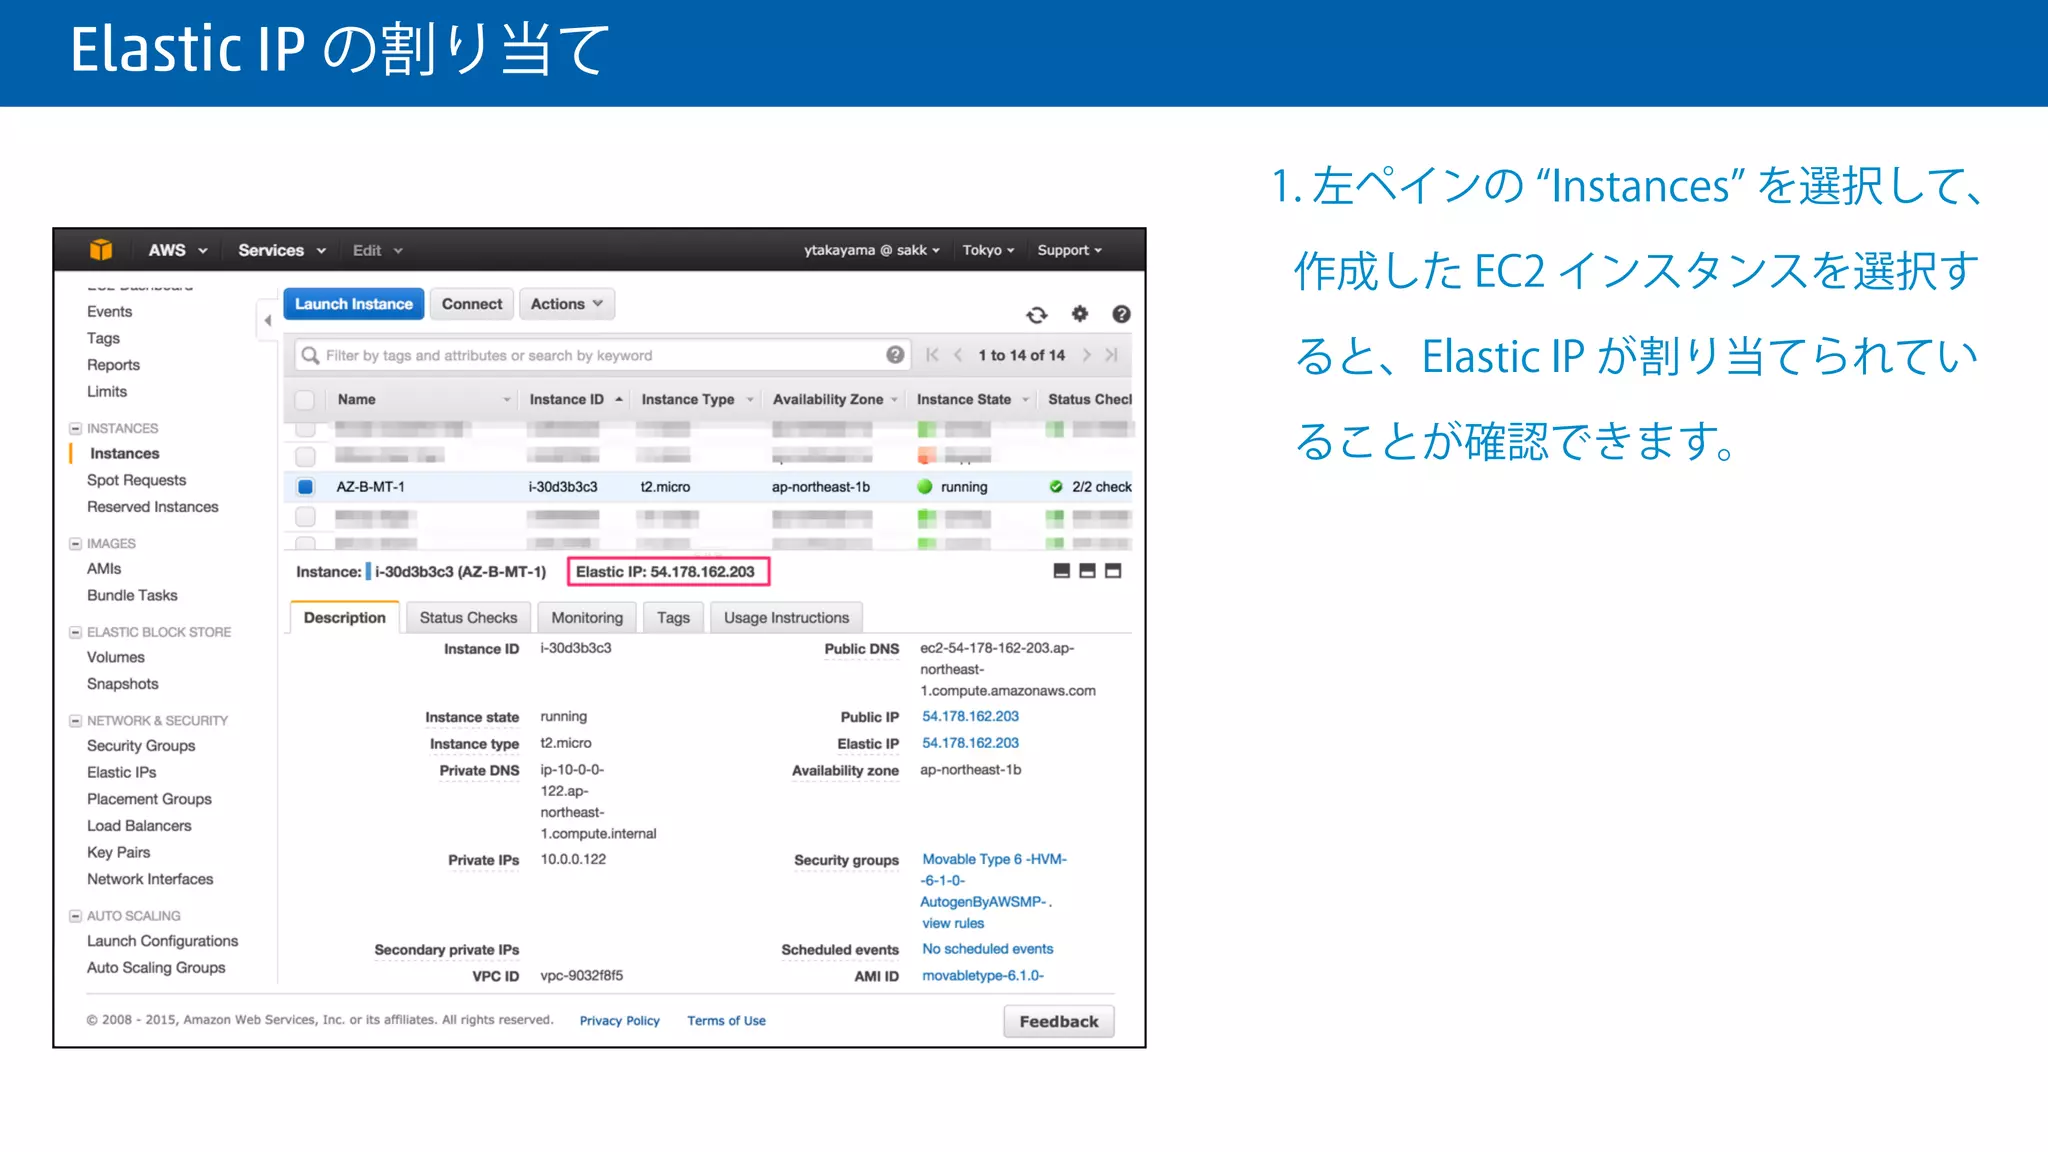Open the Actions dropdown button
The image size is (2048, 1152).
click(x=567, y=304)
